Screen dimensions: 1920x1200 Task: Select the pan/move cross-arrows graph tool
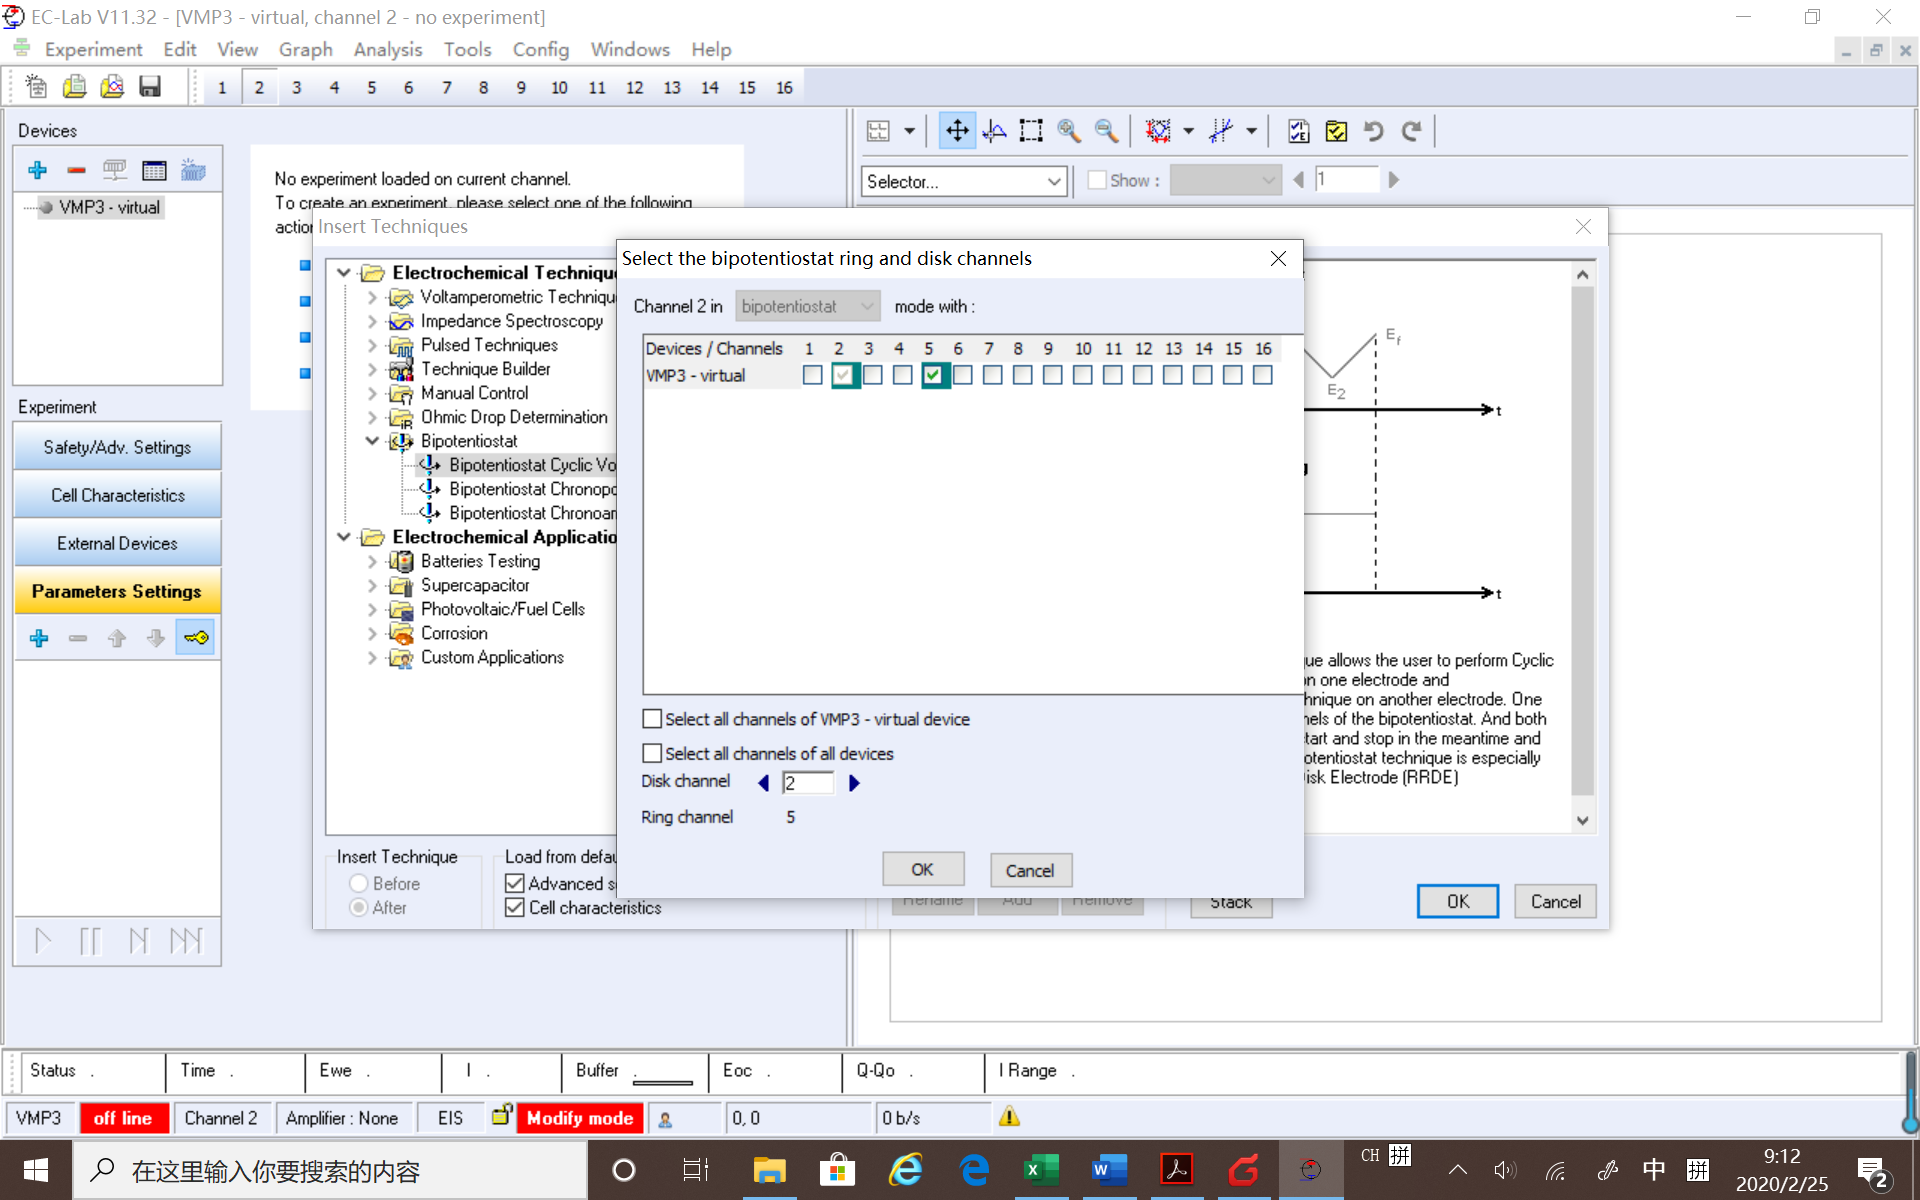click(x=957, y=131)
